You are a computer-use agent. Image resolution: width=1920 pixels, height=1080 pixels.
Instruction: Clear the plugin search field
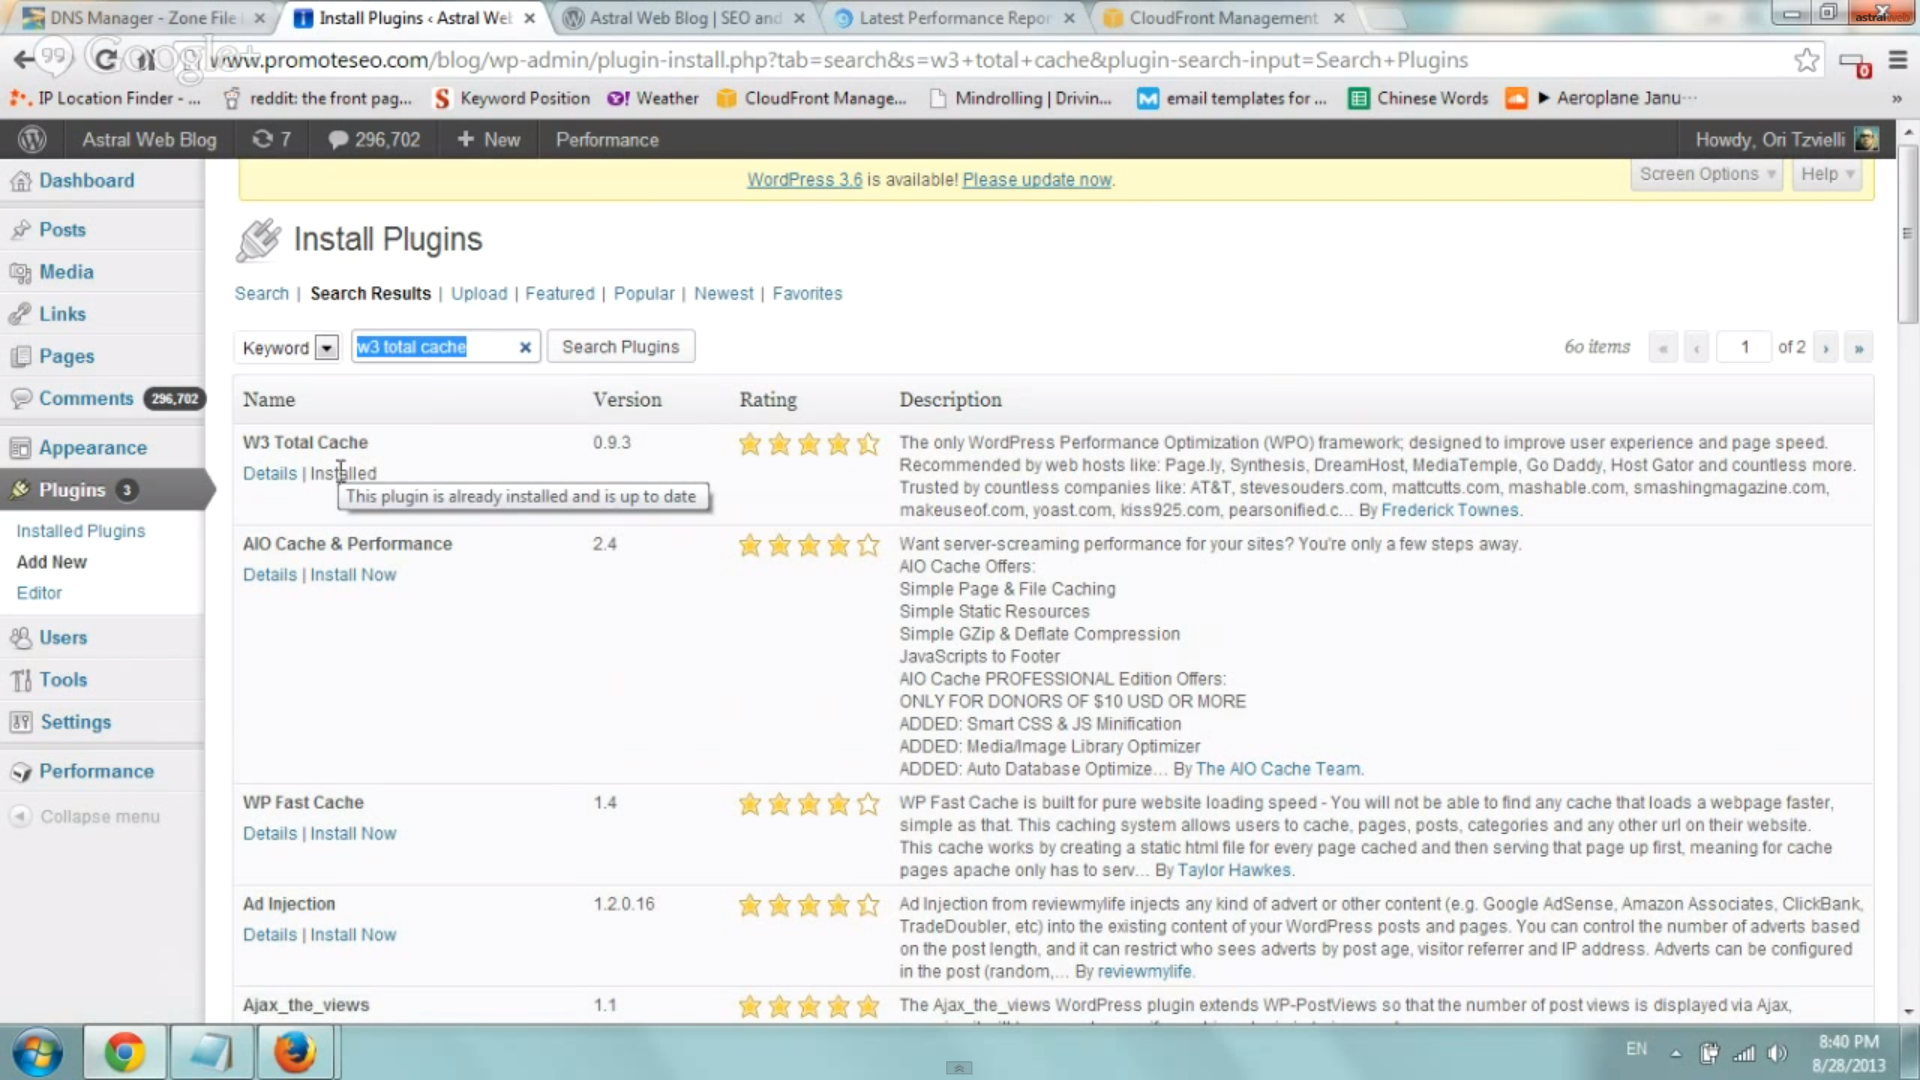click(525, 347)
